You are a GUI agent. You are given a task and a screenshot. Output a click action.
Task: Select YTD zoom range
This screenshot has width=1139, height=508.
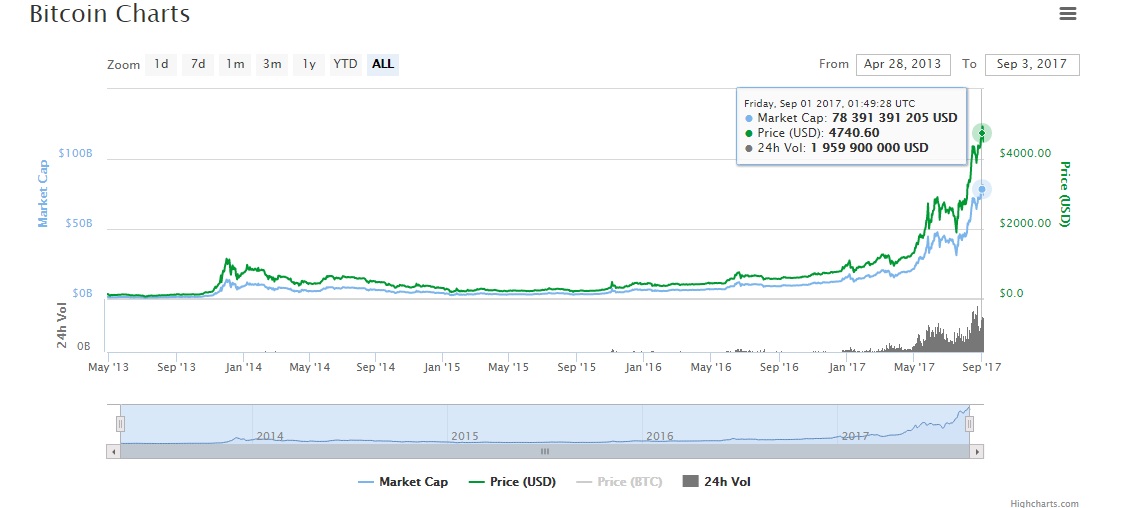point(345,64)
